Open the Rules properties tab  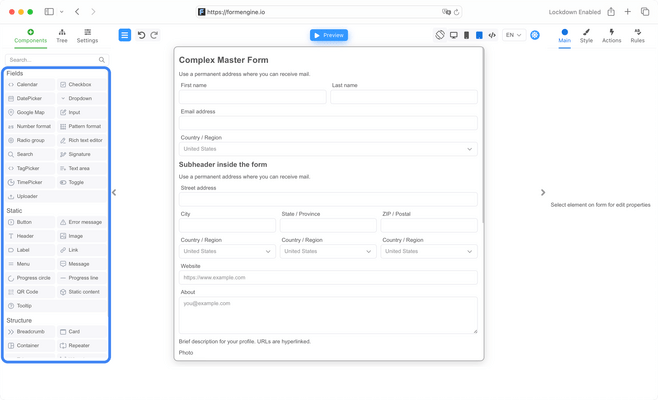point(637,36)
